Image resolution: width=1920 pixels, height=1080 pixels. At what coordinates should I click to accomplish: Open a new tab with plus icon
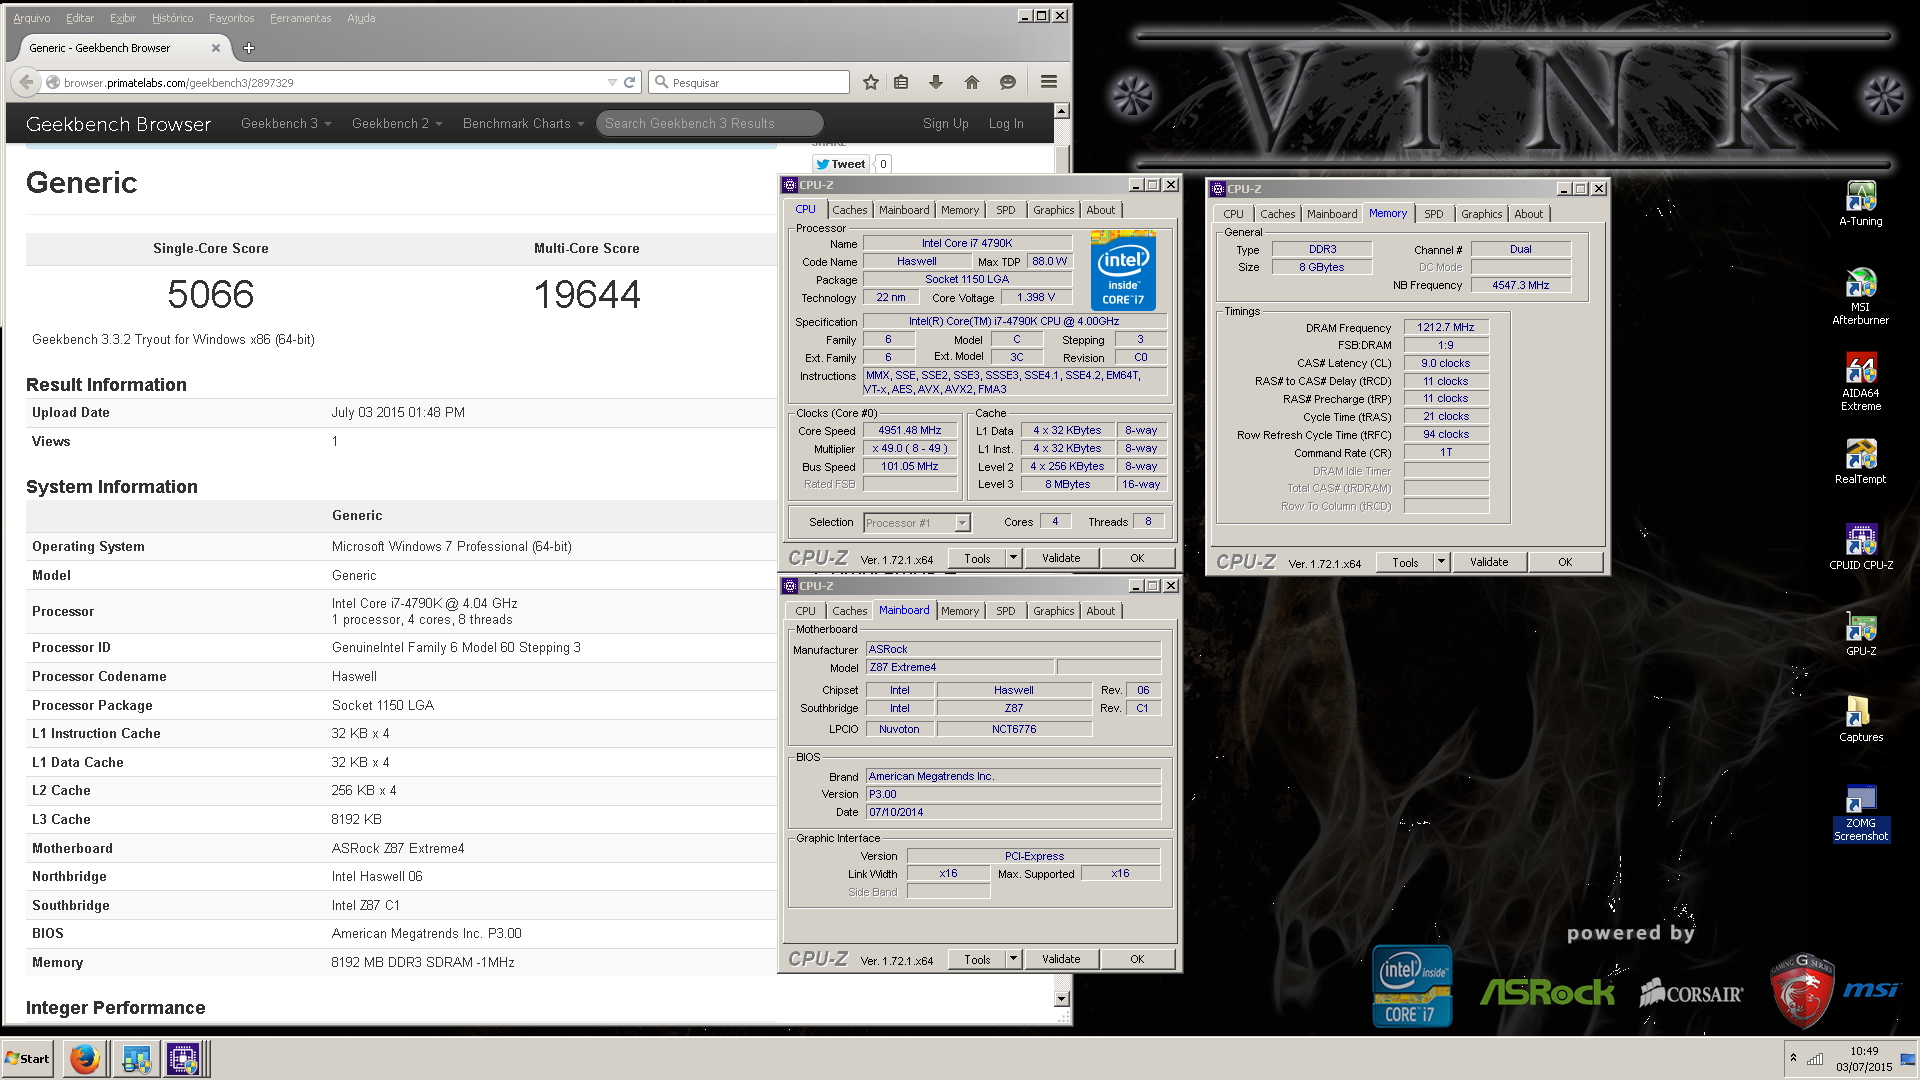coord(249,47)
